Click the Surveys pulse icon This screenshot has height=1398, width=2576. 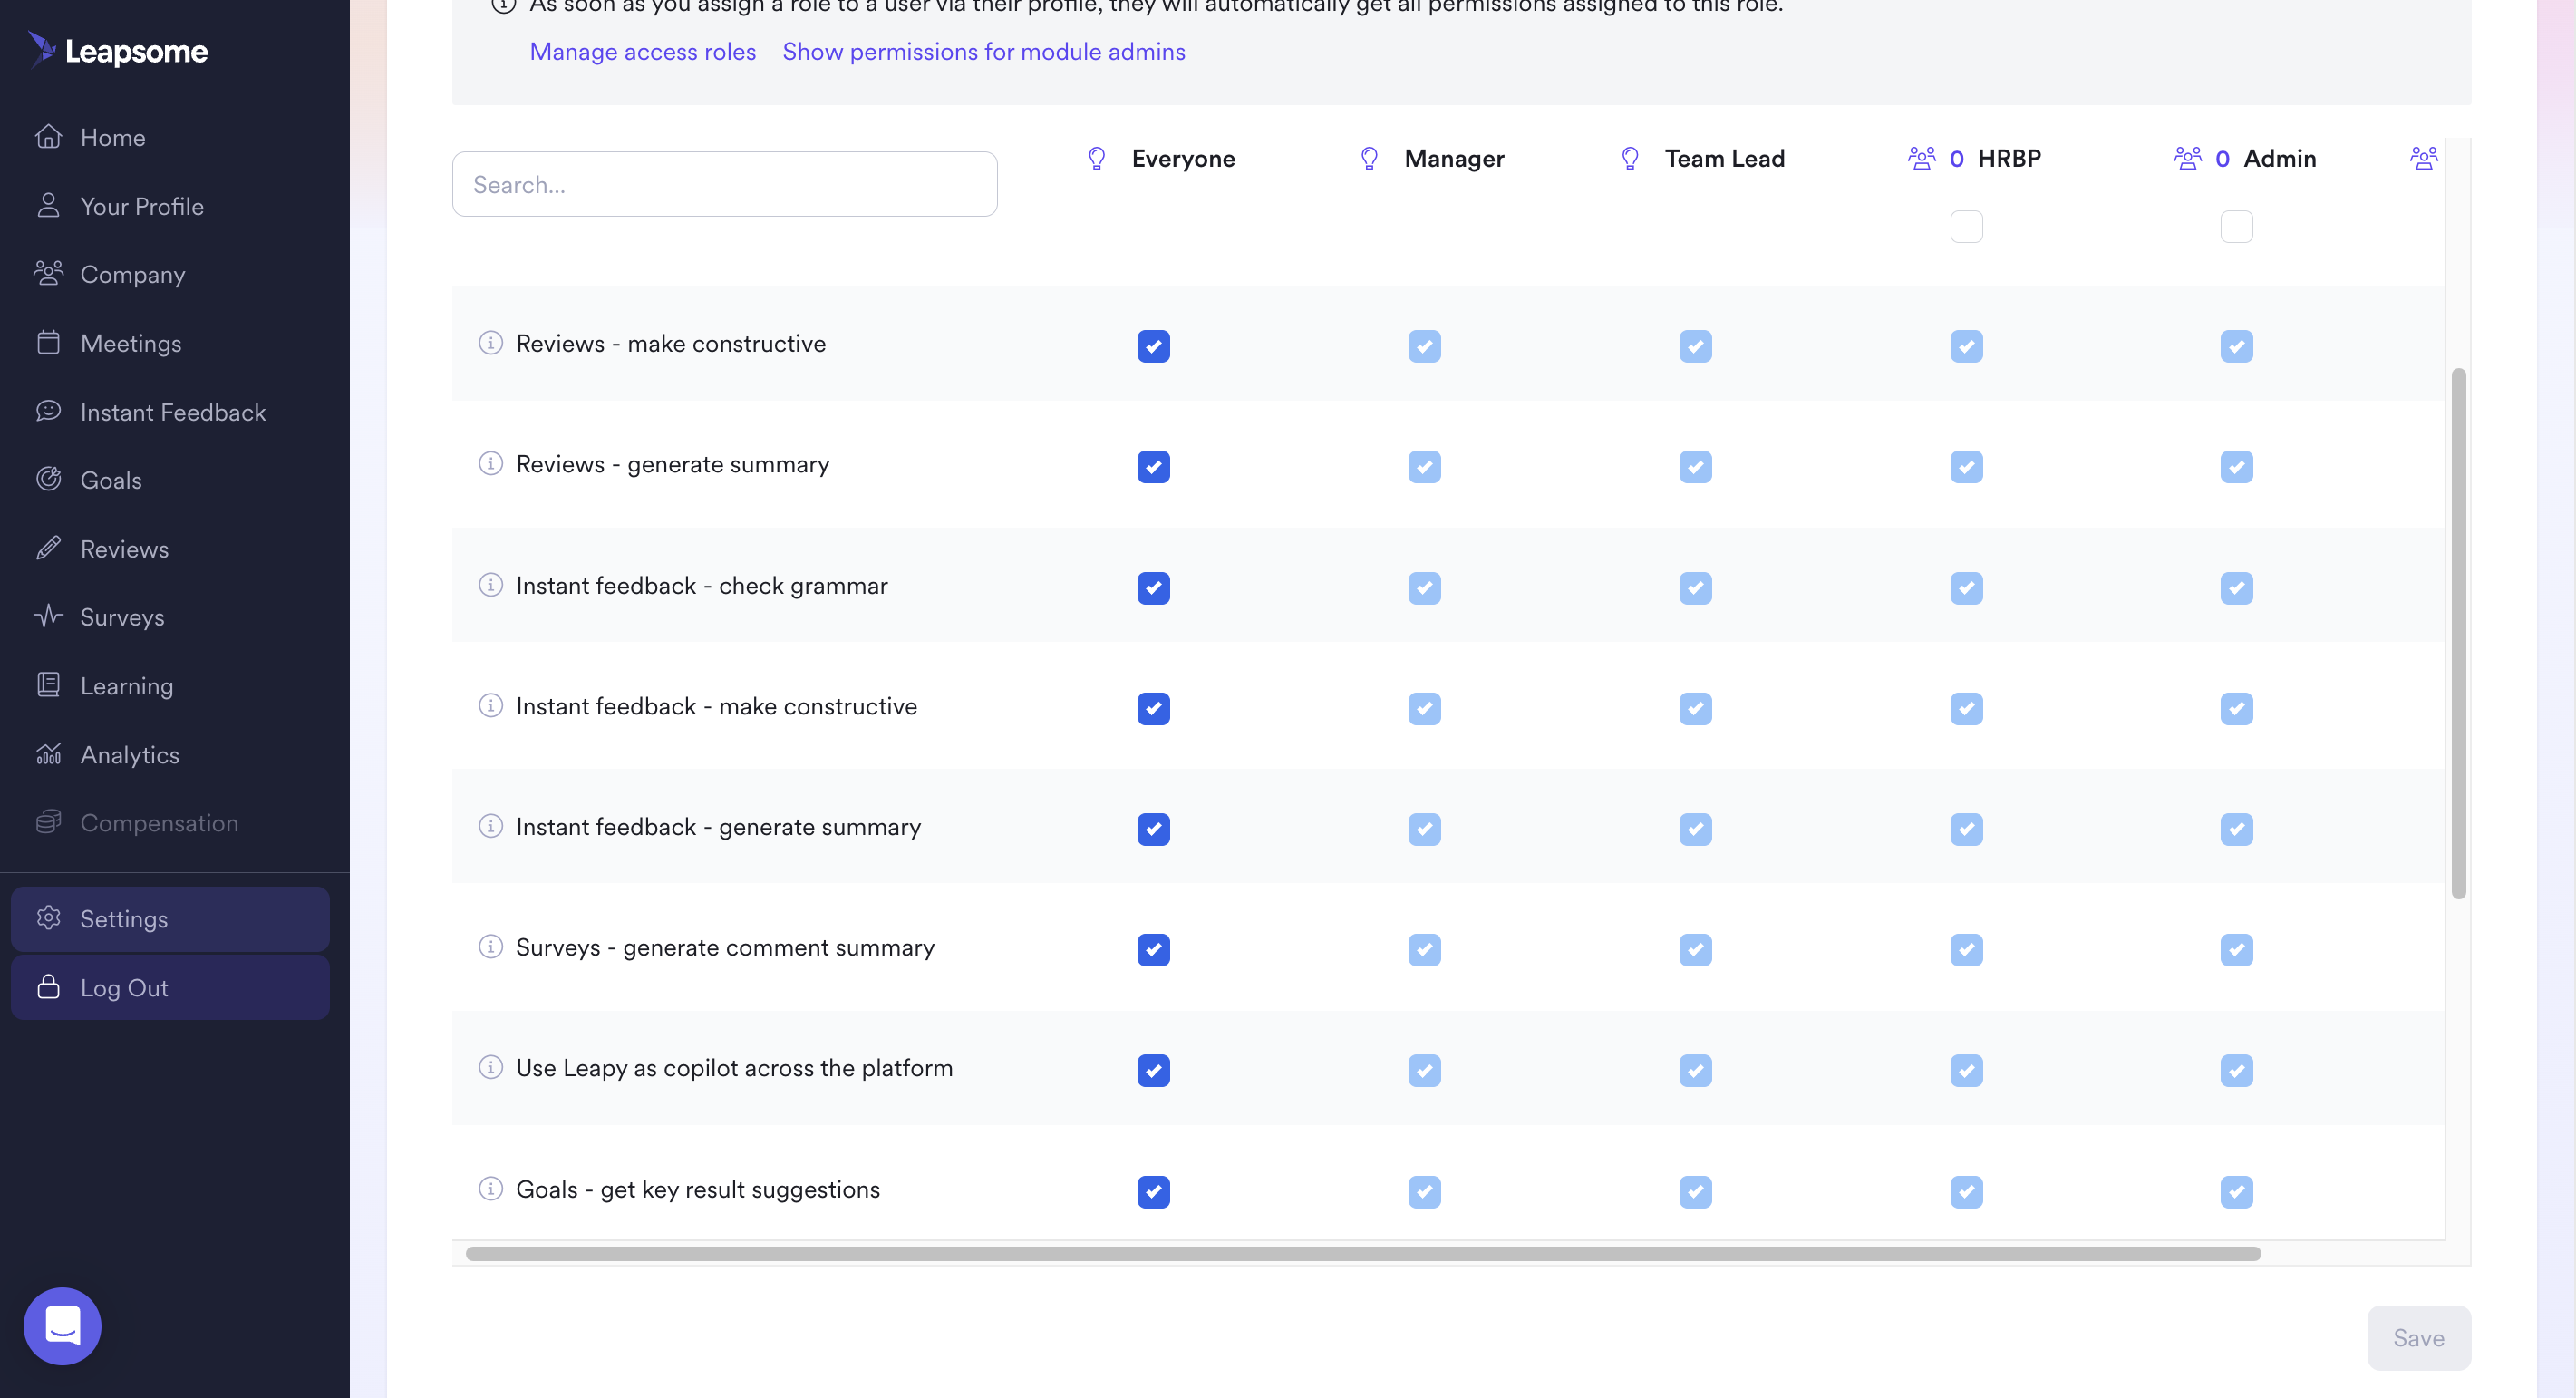coord(48,616)
